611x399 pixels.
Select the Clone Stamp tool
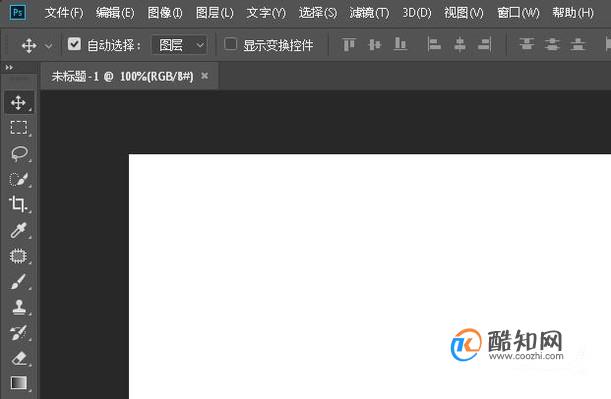[18, 307]
